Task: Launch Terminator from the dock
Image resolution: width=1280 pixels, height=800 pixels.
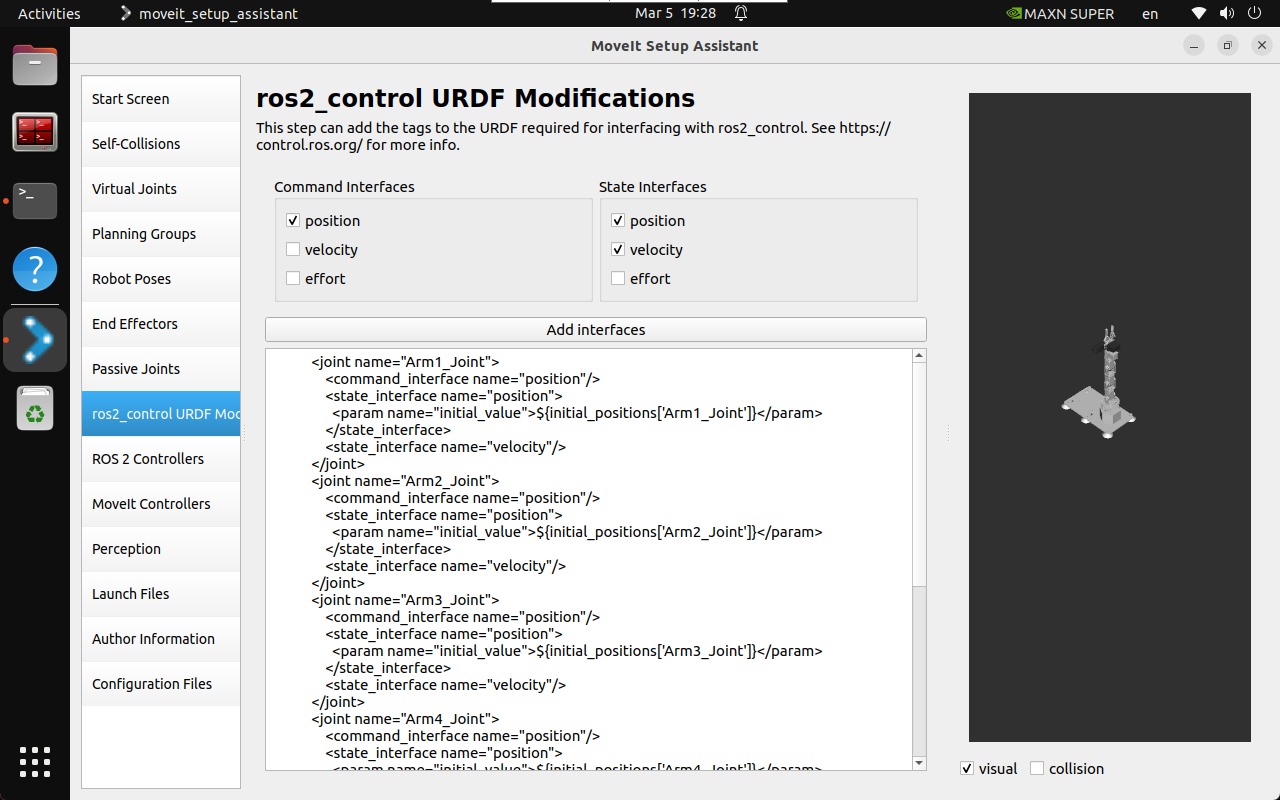Action: point(35,132)
